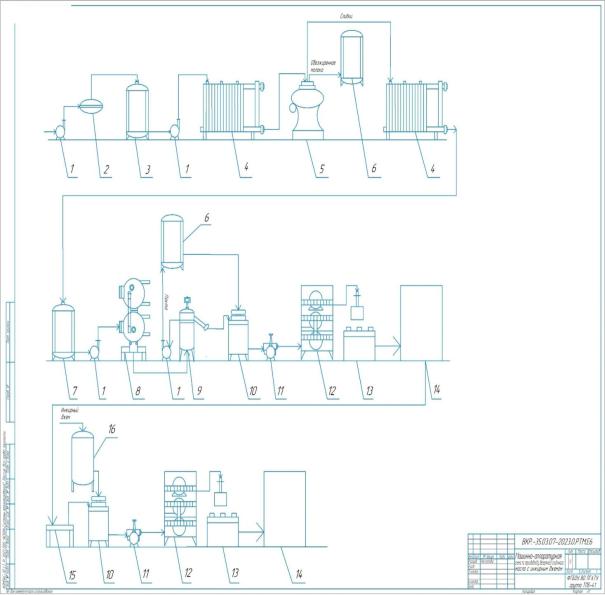The height and width of the screenshot is (595, 605).
Task: Click the drawing code 'ВКР-35.03.07-2023' in title block
Action: pyautogui.click(x=557, y=542)
